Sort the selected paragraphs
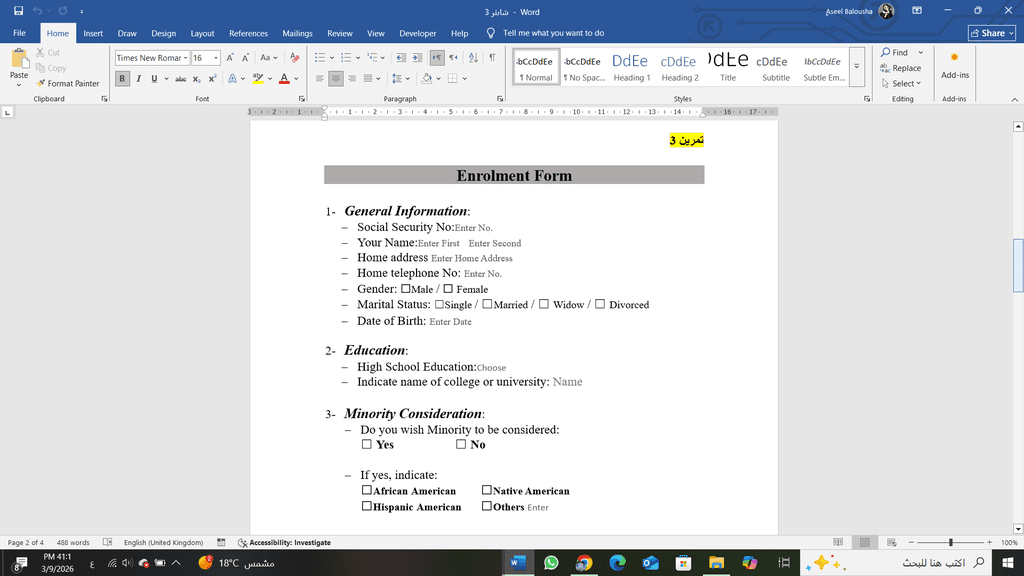1024x576 pixels. coord(473,57)
